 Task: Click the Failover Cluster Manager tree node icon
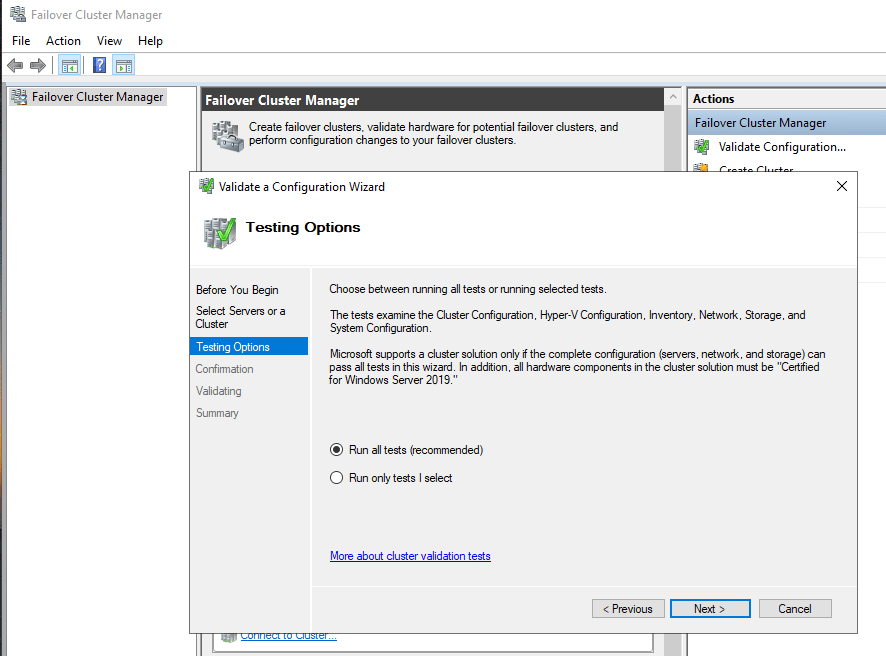pos(18,97)
